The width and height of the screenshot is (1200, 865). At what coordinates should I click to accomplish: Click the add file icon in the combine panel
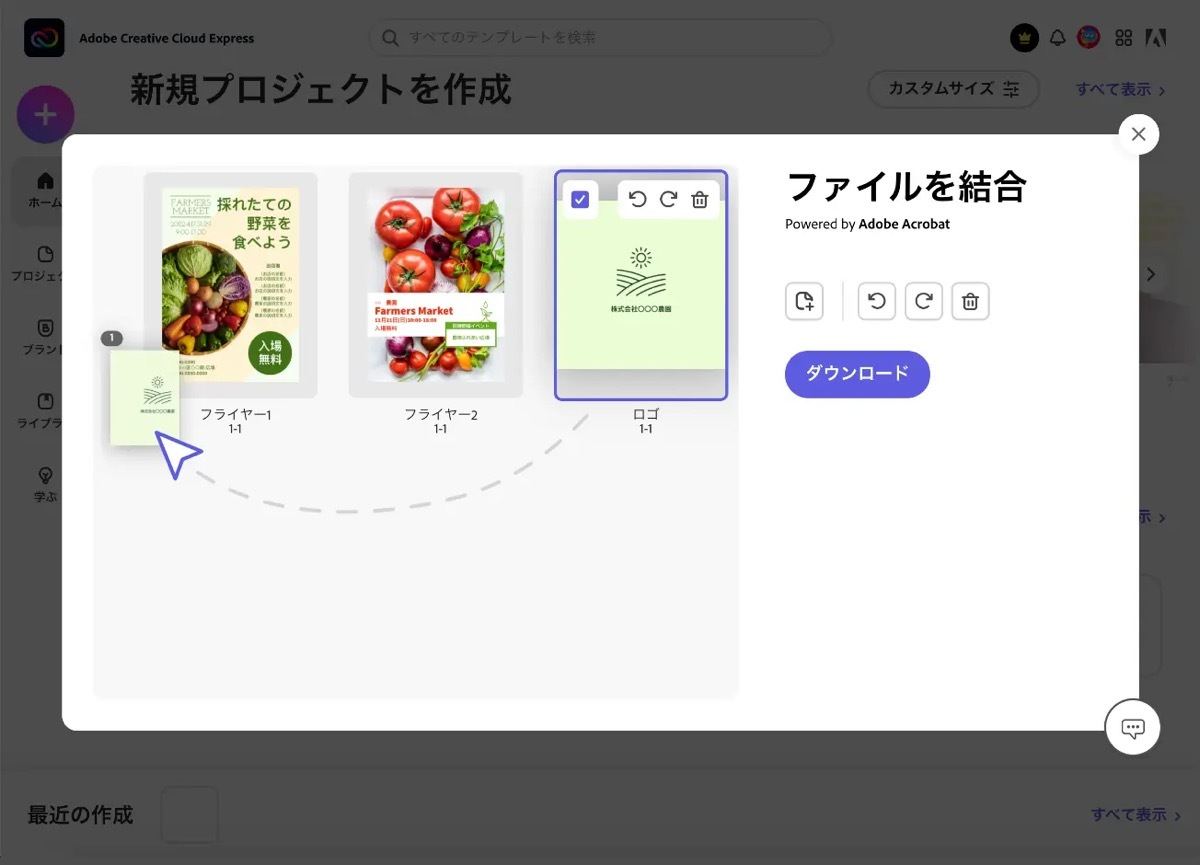(x=804, y=301)
